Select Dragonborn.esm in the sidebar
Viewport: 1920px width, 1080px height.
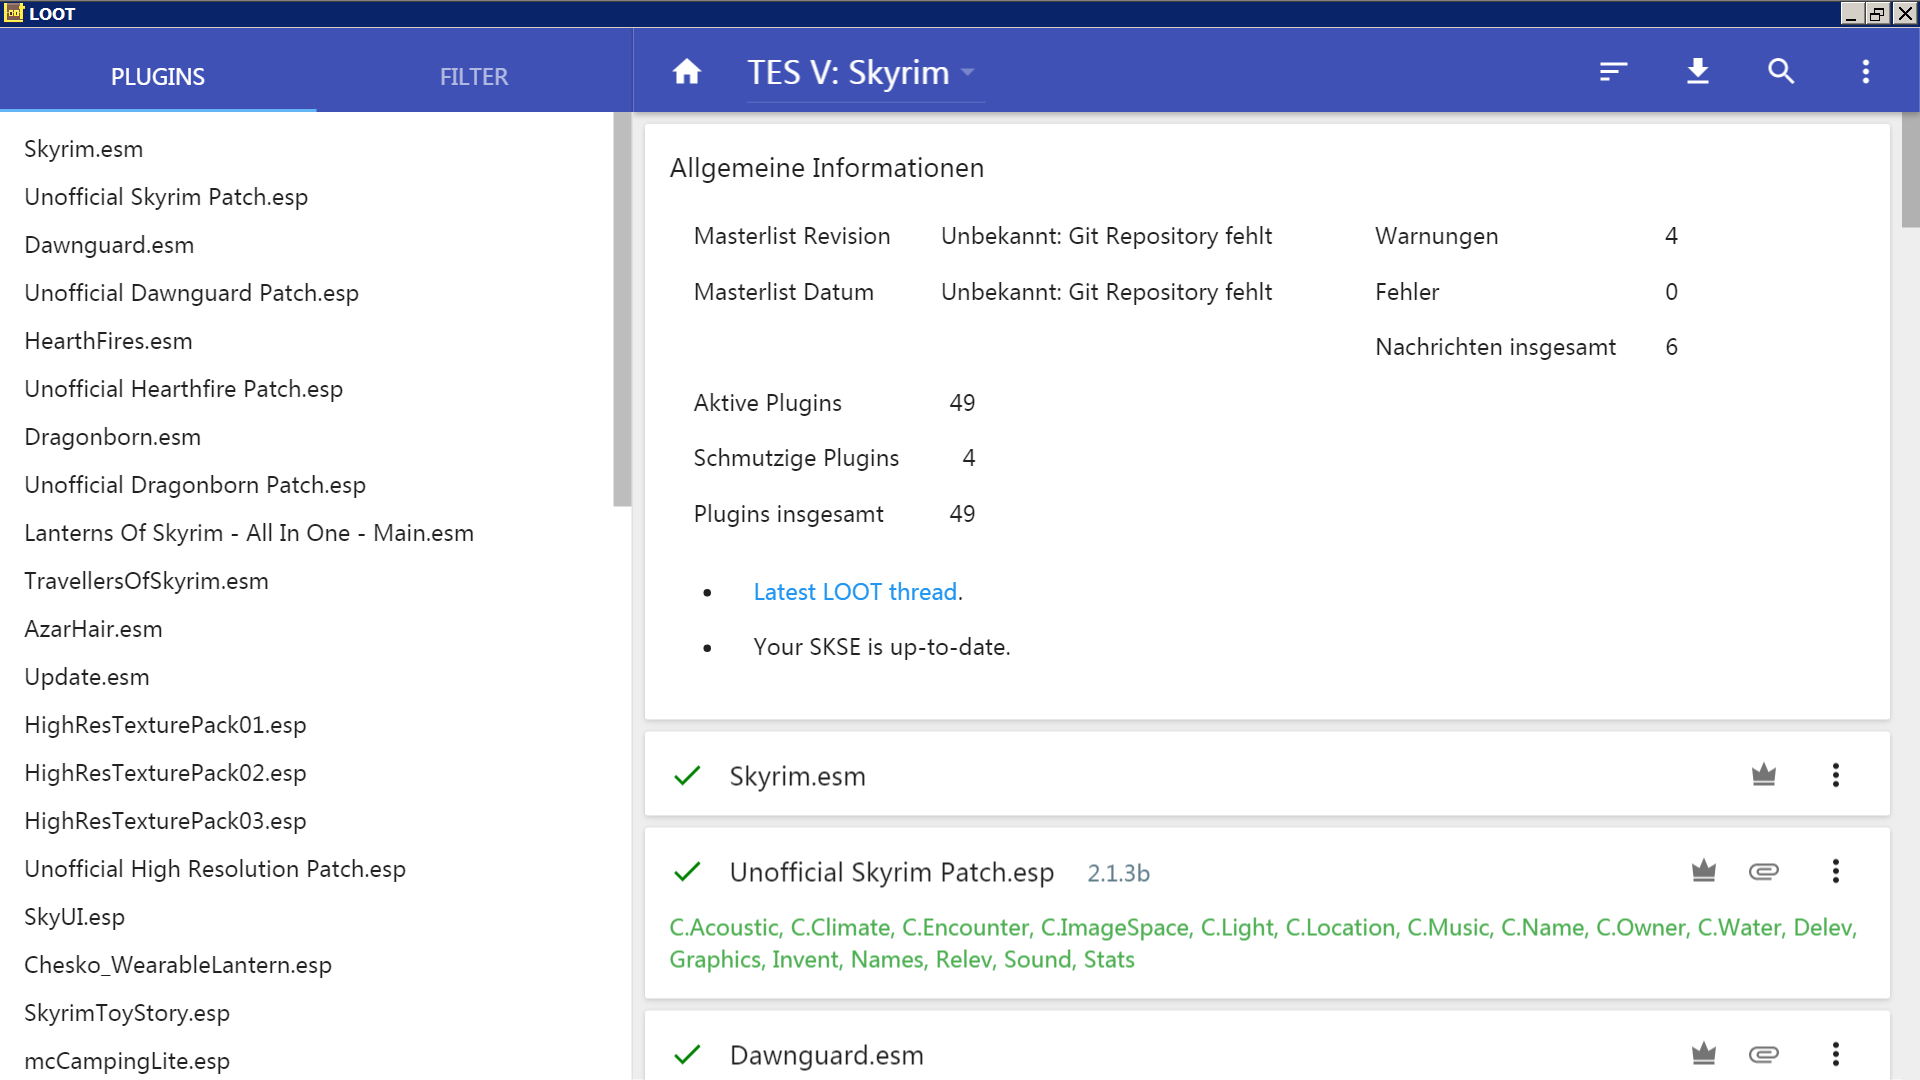pos(112,437)
